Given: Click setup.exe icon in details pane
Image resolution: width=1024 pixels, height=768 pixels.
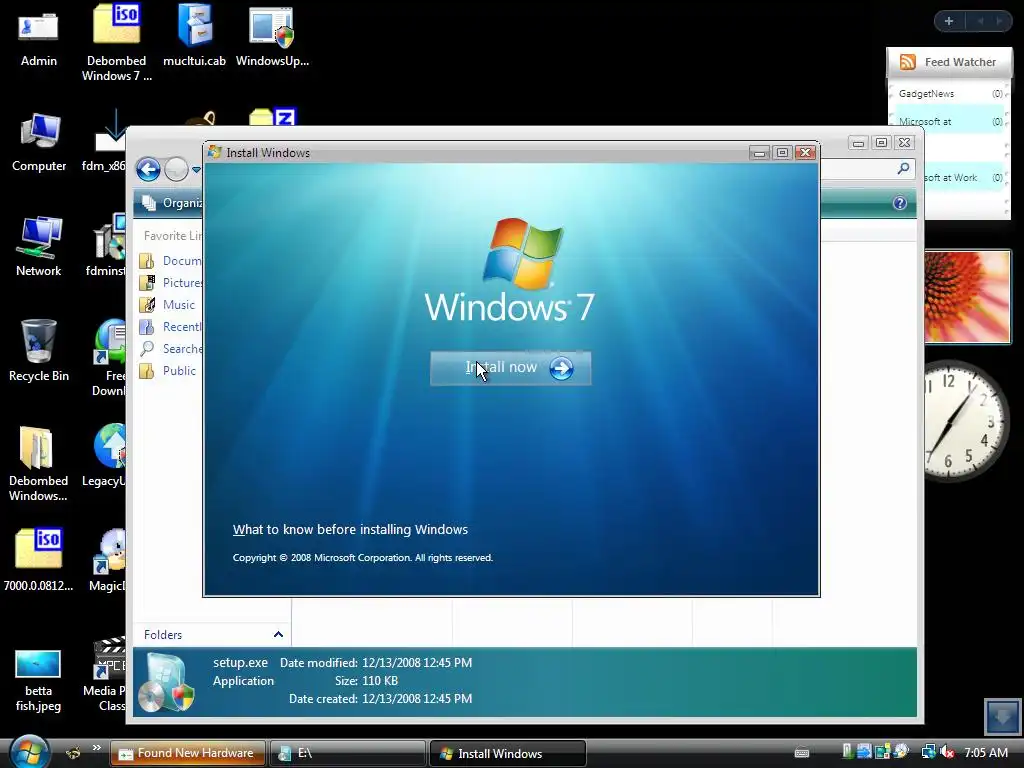Looking at the screenshot, I should click(x=168, y=682).
